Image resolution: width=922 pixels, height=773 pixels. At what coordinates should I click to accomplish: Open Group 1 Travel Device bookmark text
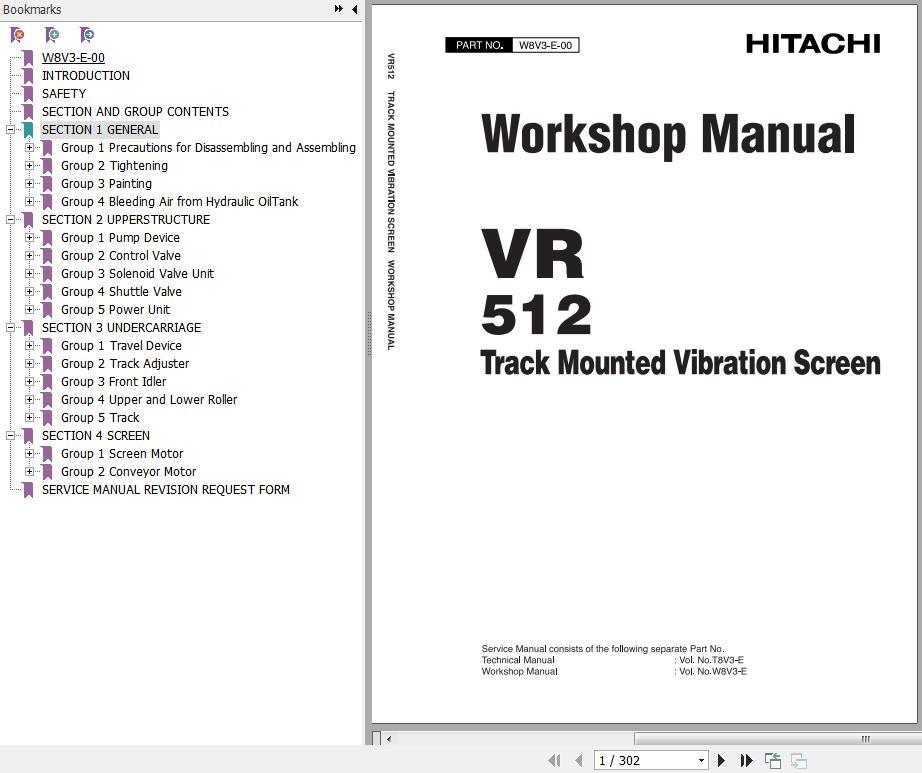point(121,346)
